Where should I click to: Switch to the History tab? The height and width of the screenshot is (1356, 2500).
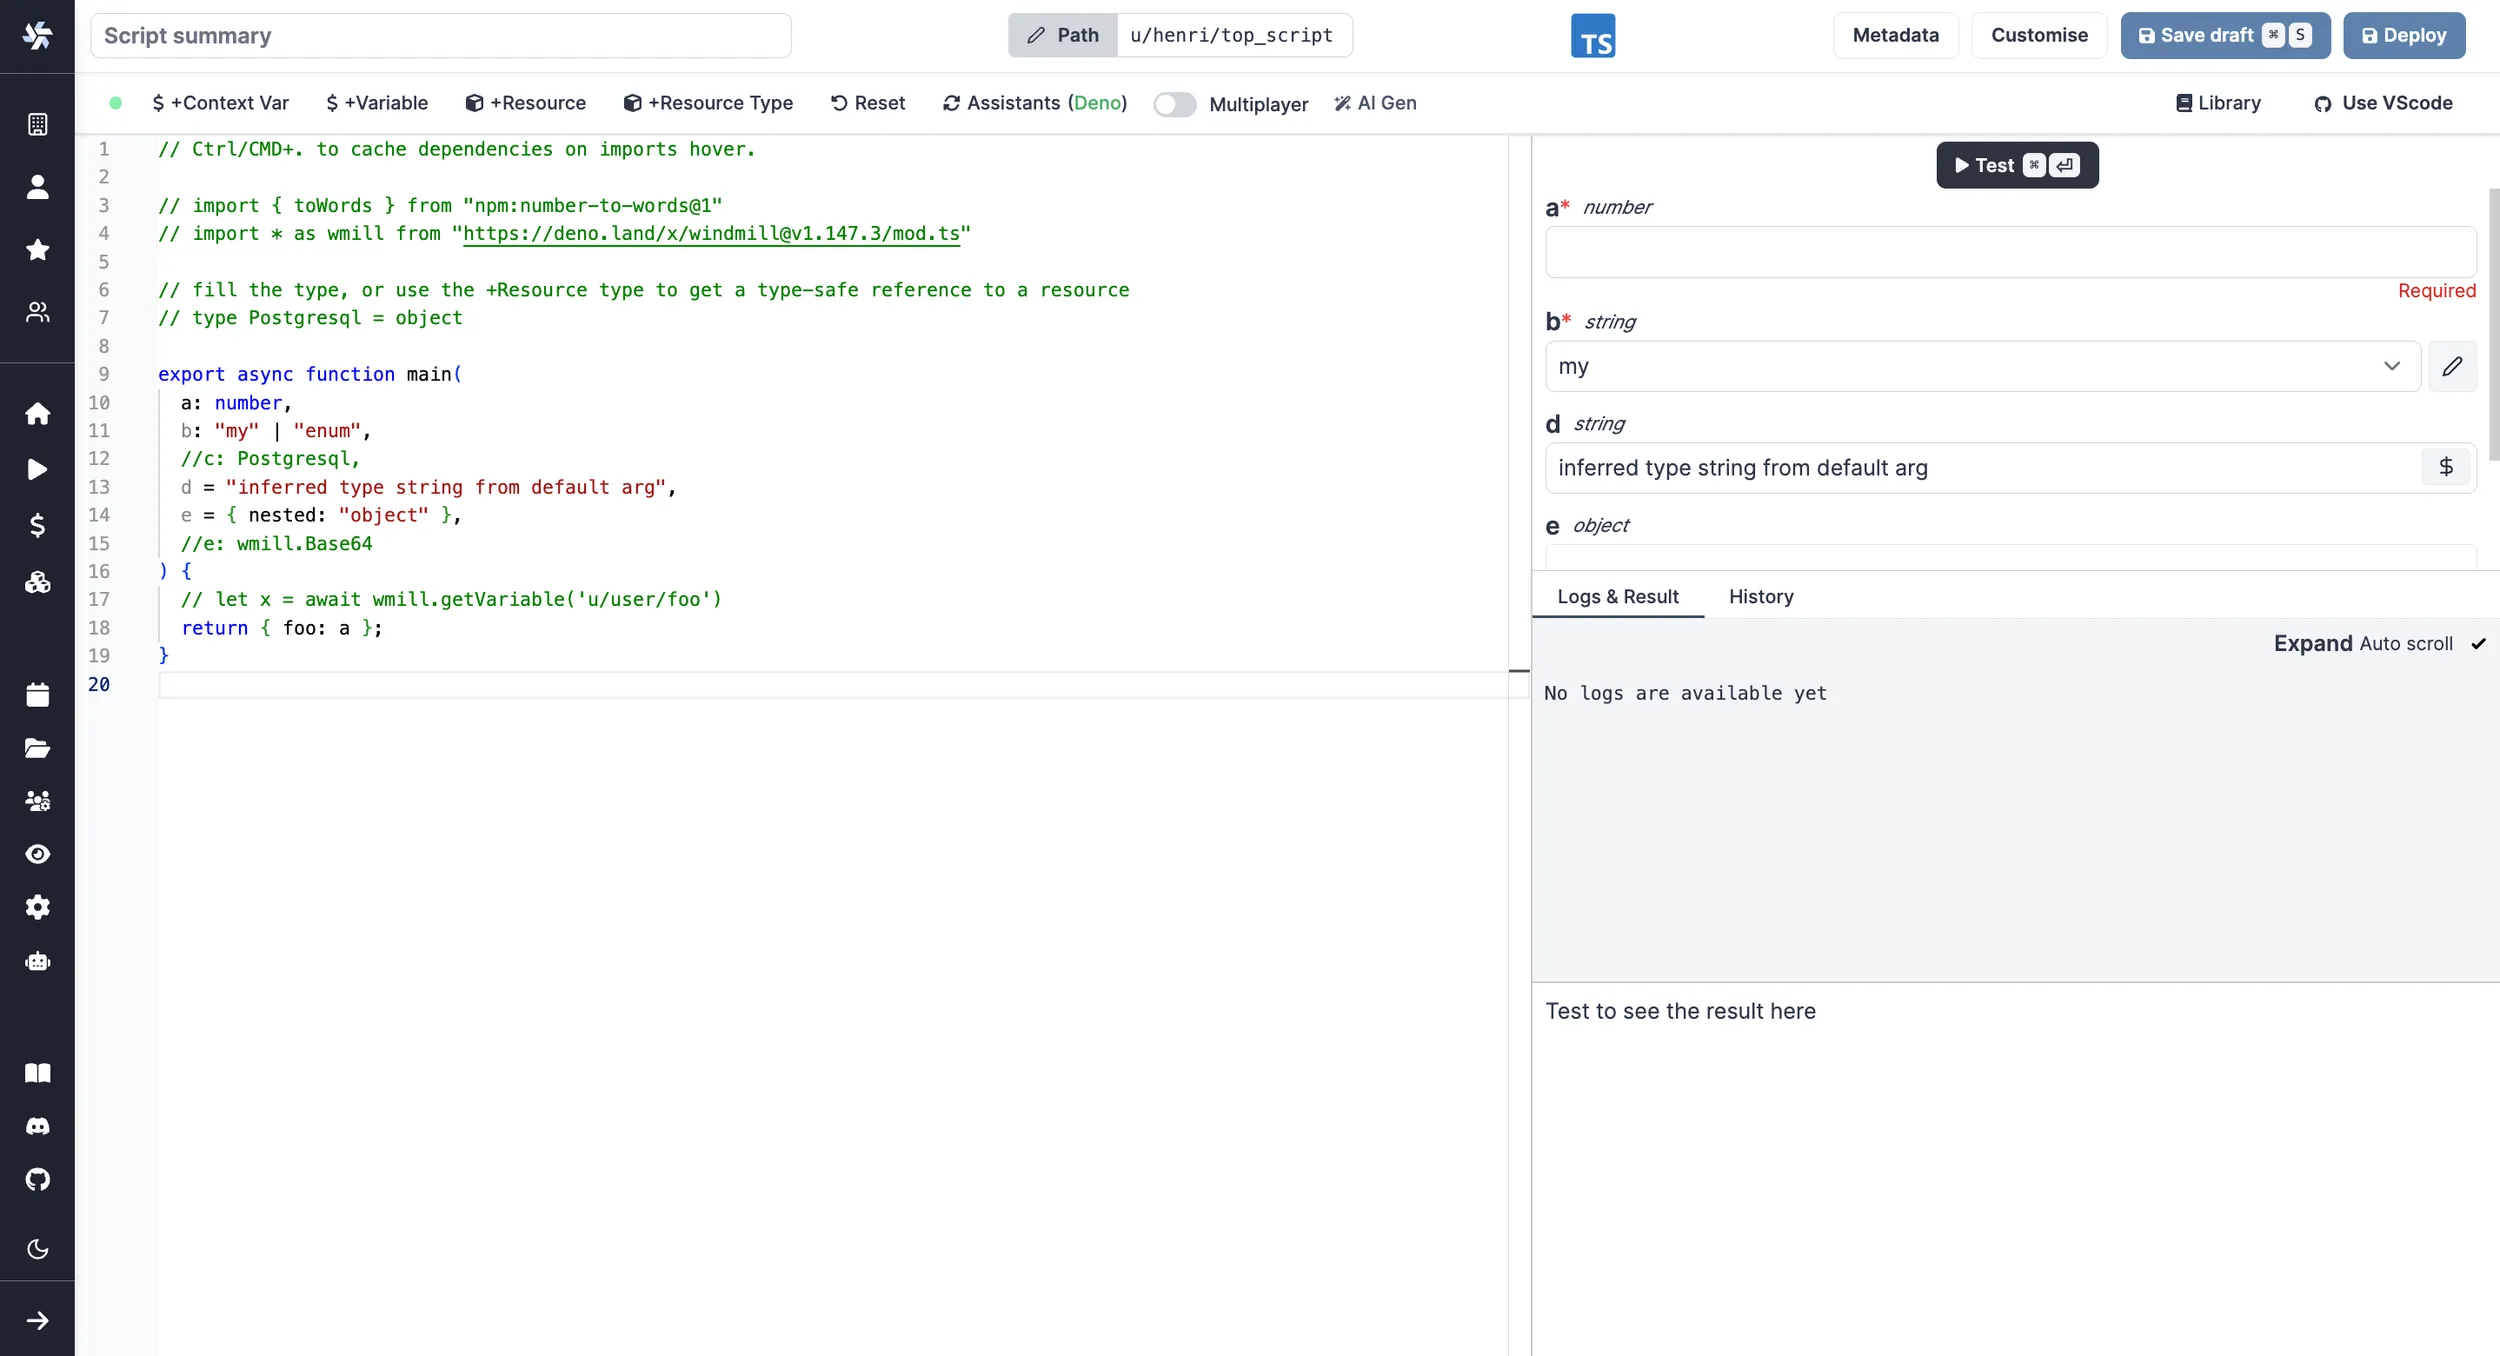1760,597
